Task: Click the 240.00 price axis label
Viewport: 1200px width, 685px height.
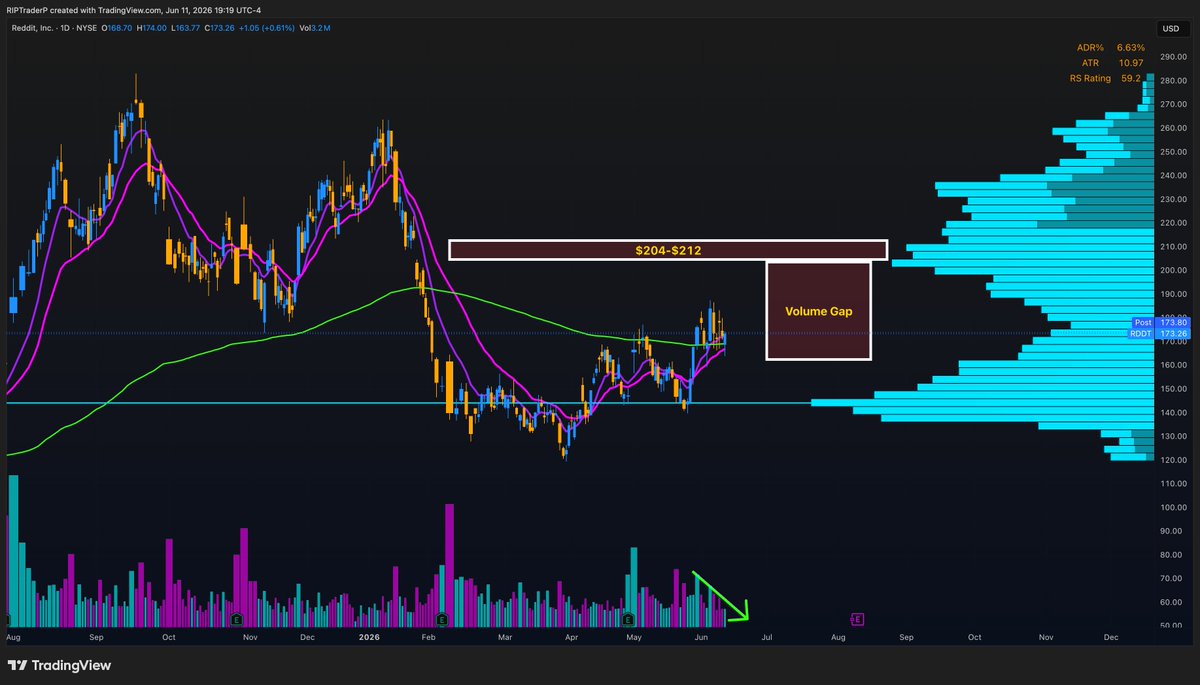Action: 1172,176
